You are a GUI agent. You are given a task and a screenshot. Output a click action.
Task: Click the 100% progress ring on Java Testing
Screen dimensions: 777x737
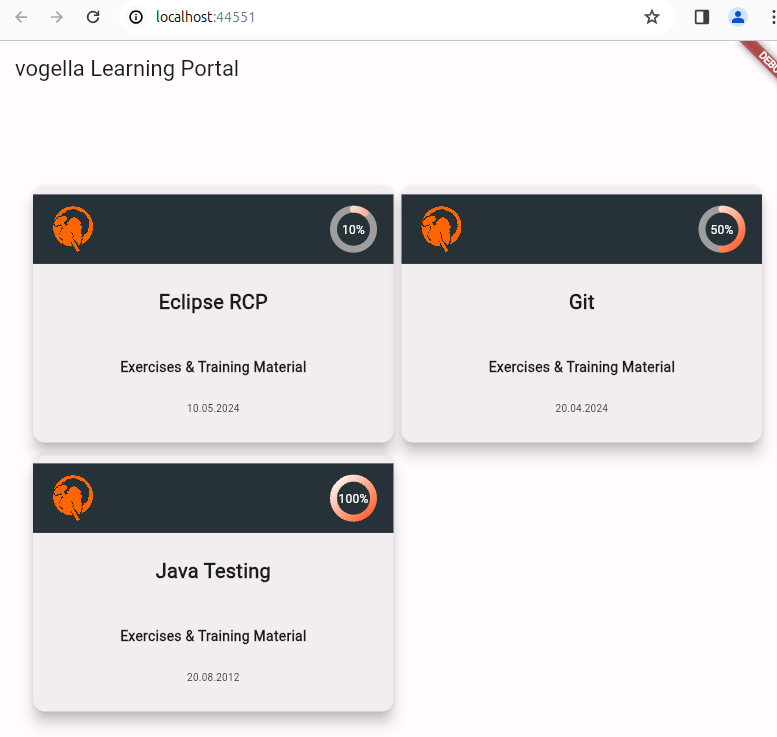click(x=353, y=499)
